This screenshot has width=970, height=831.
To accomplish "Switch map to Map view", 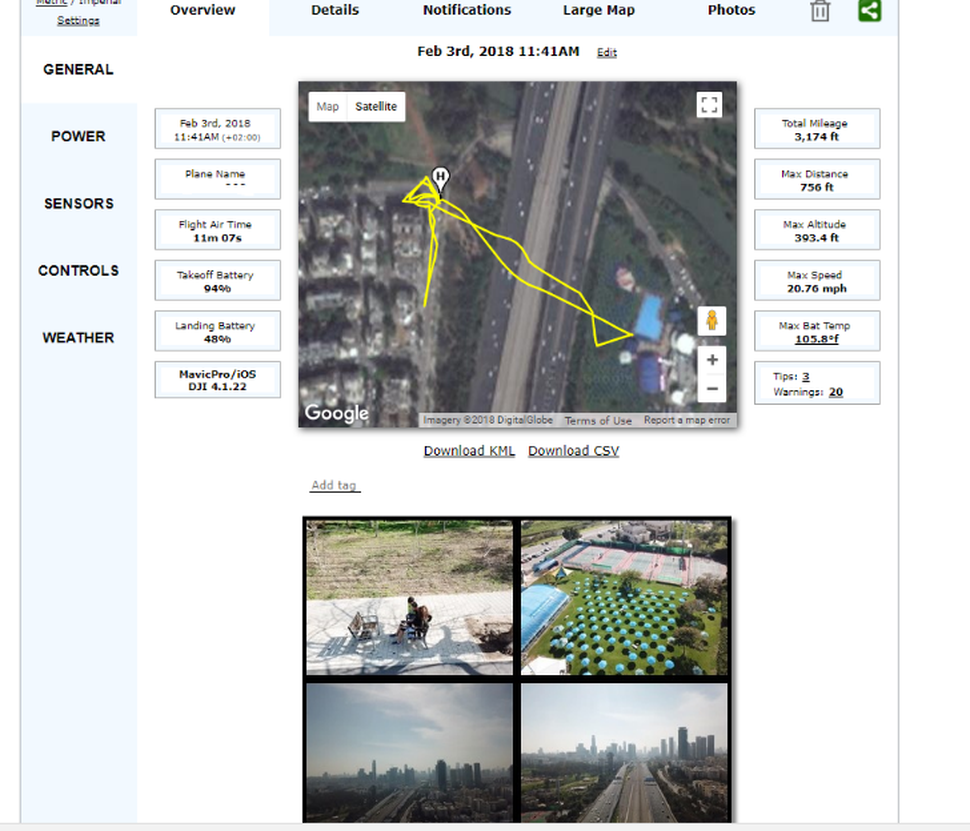I will [x=327, y=107].
